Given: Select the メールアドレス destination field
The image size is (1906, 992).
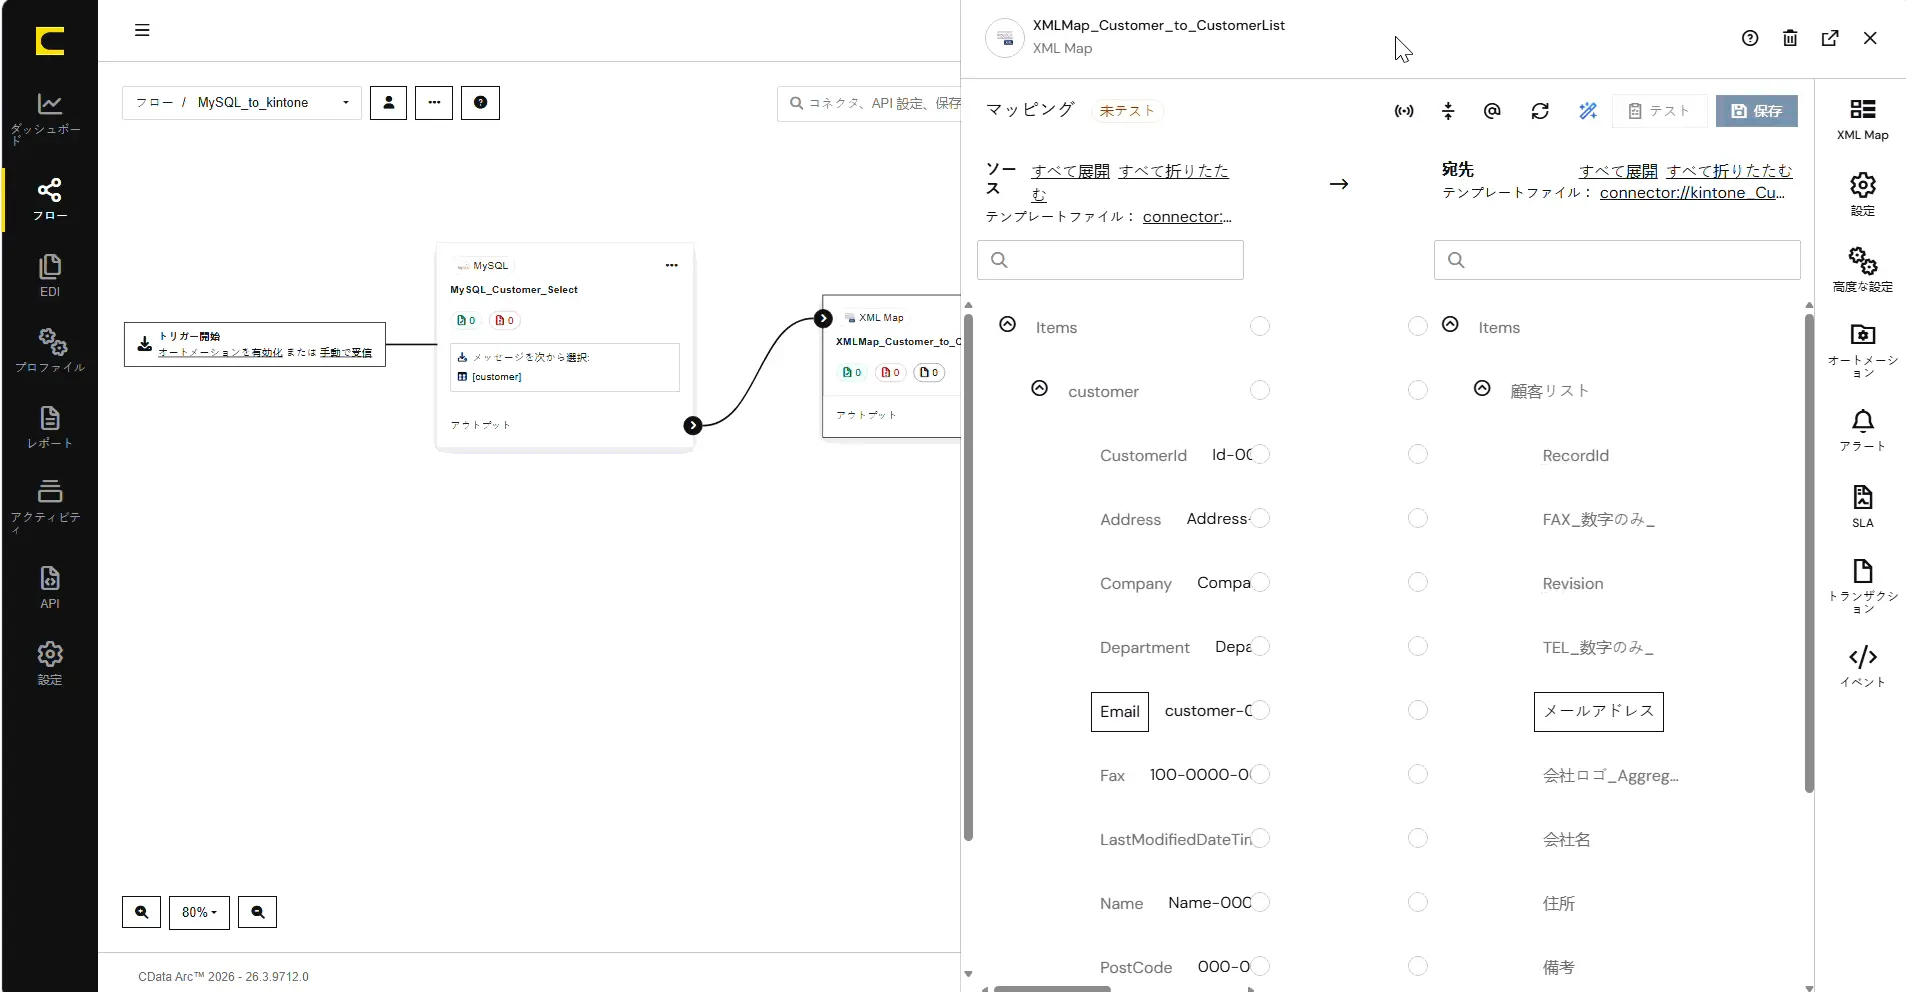Looking at the screenshot, I should [1598, 712].
